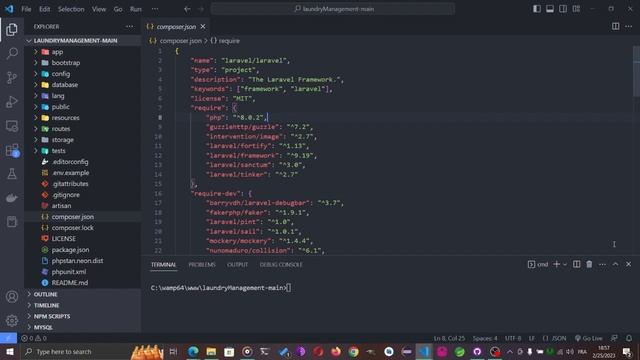Open Manage gear settings icon

tap(12, 320)
